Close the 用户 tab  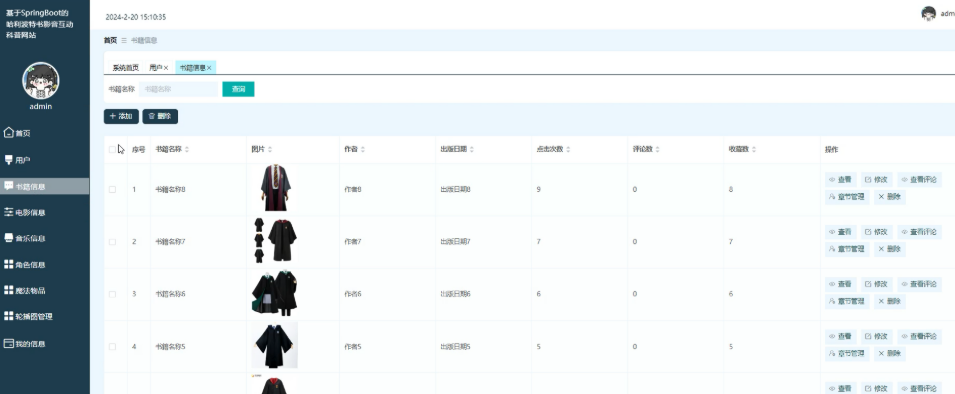(166, 68)
